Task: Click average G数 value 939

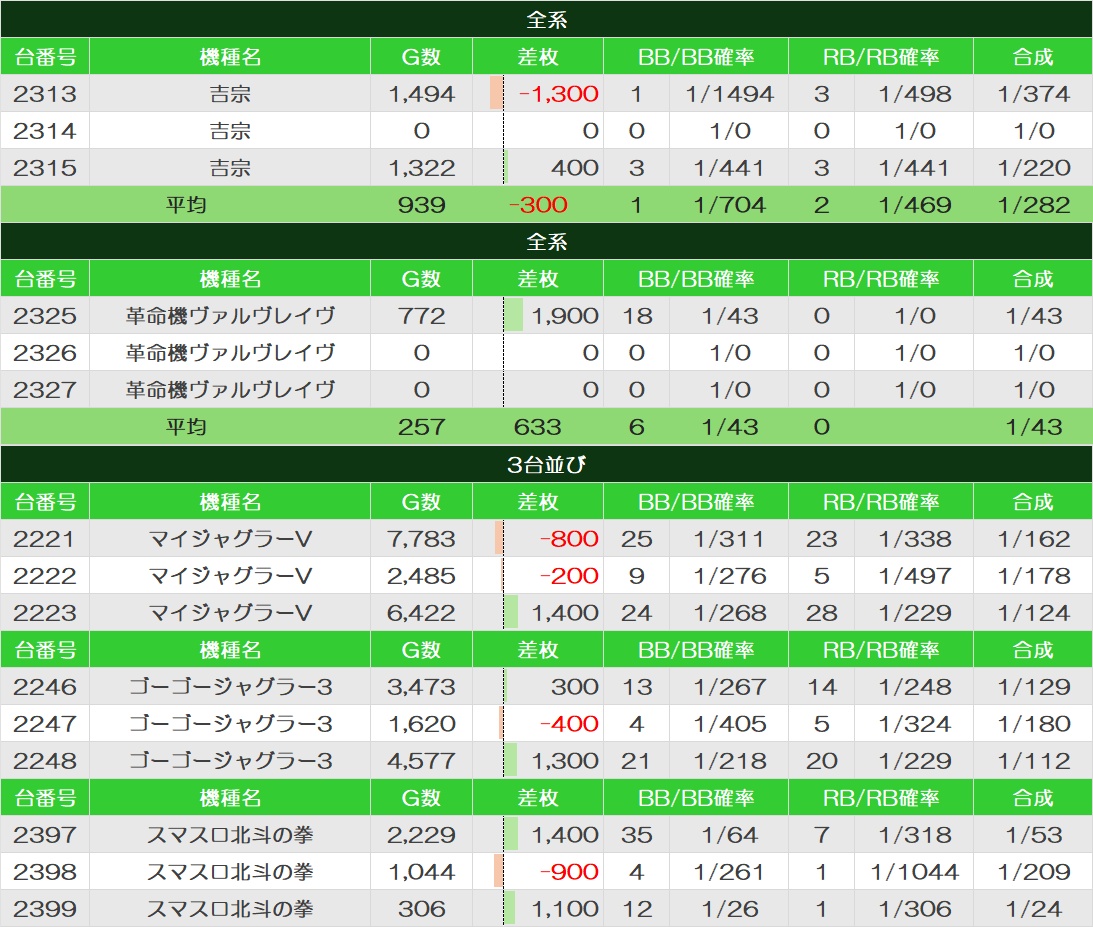Action: click(x=422, y=204)
